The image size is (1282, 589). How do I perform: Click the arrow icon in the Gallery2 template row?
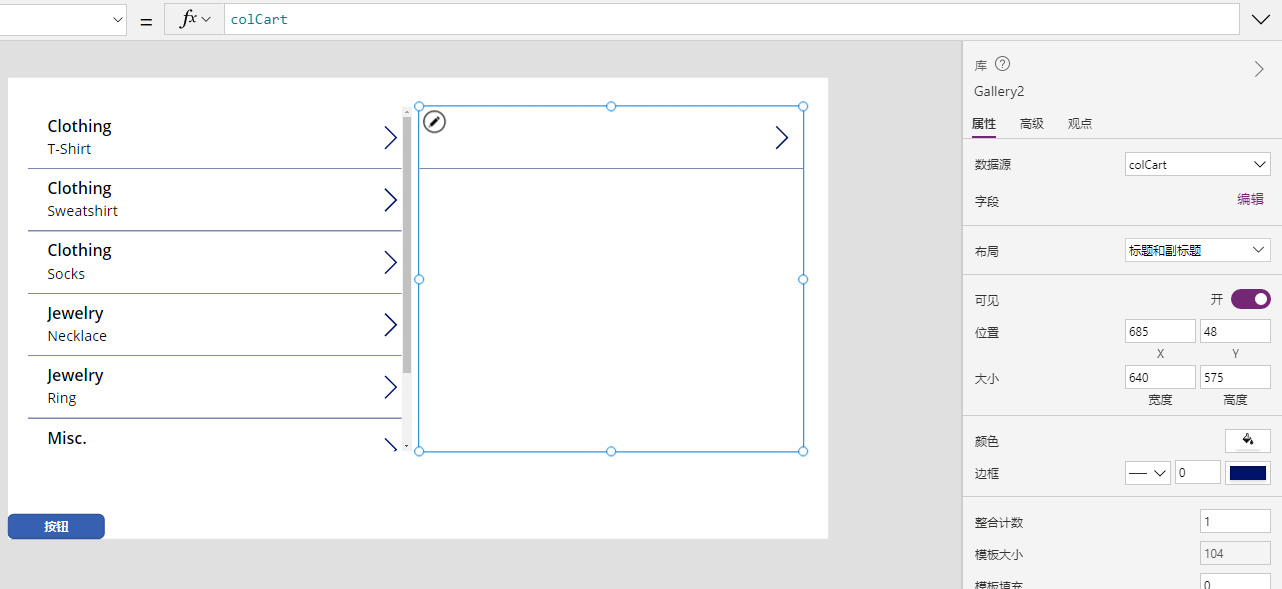[782, 138]
